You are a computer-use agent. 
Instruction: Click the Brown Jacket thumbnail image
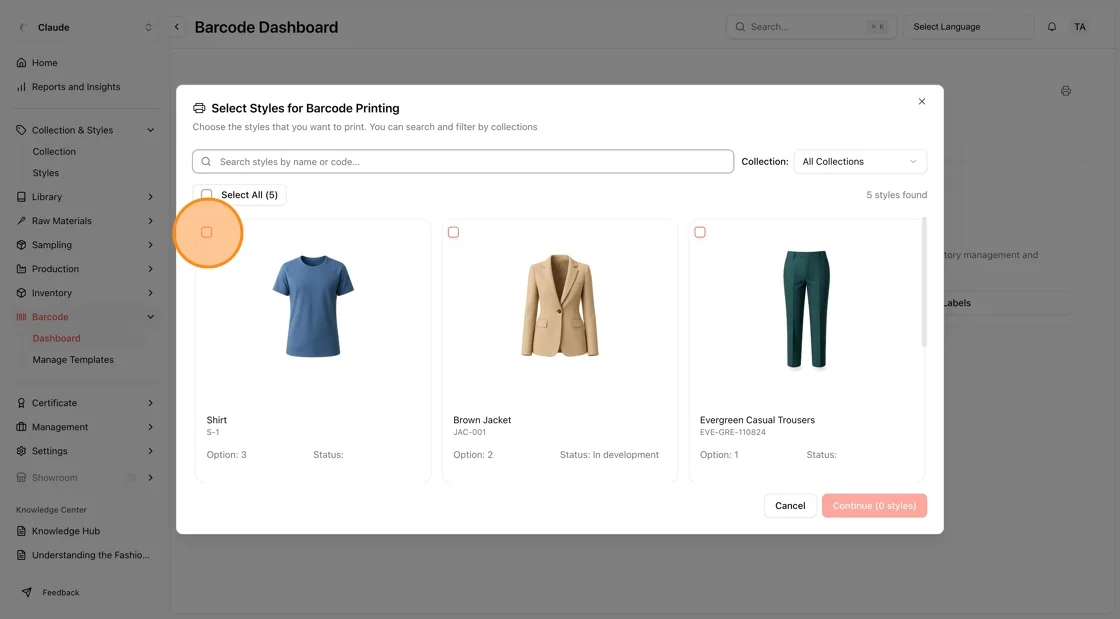(x=559, y=306)
